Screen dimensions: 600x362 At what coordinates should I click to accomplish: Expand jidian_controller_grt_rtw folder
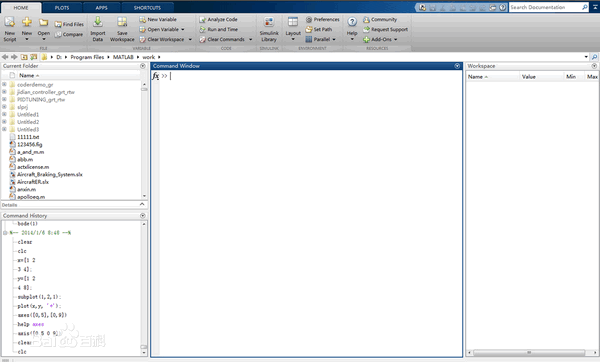tap(4, 92)
